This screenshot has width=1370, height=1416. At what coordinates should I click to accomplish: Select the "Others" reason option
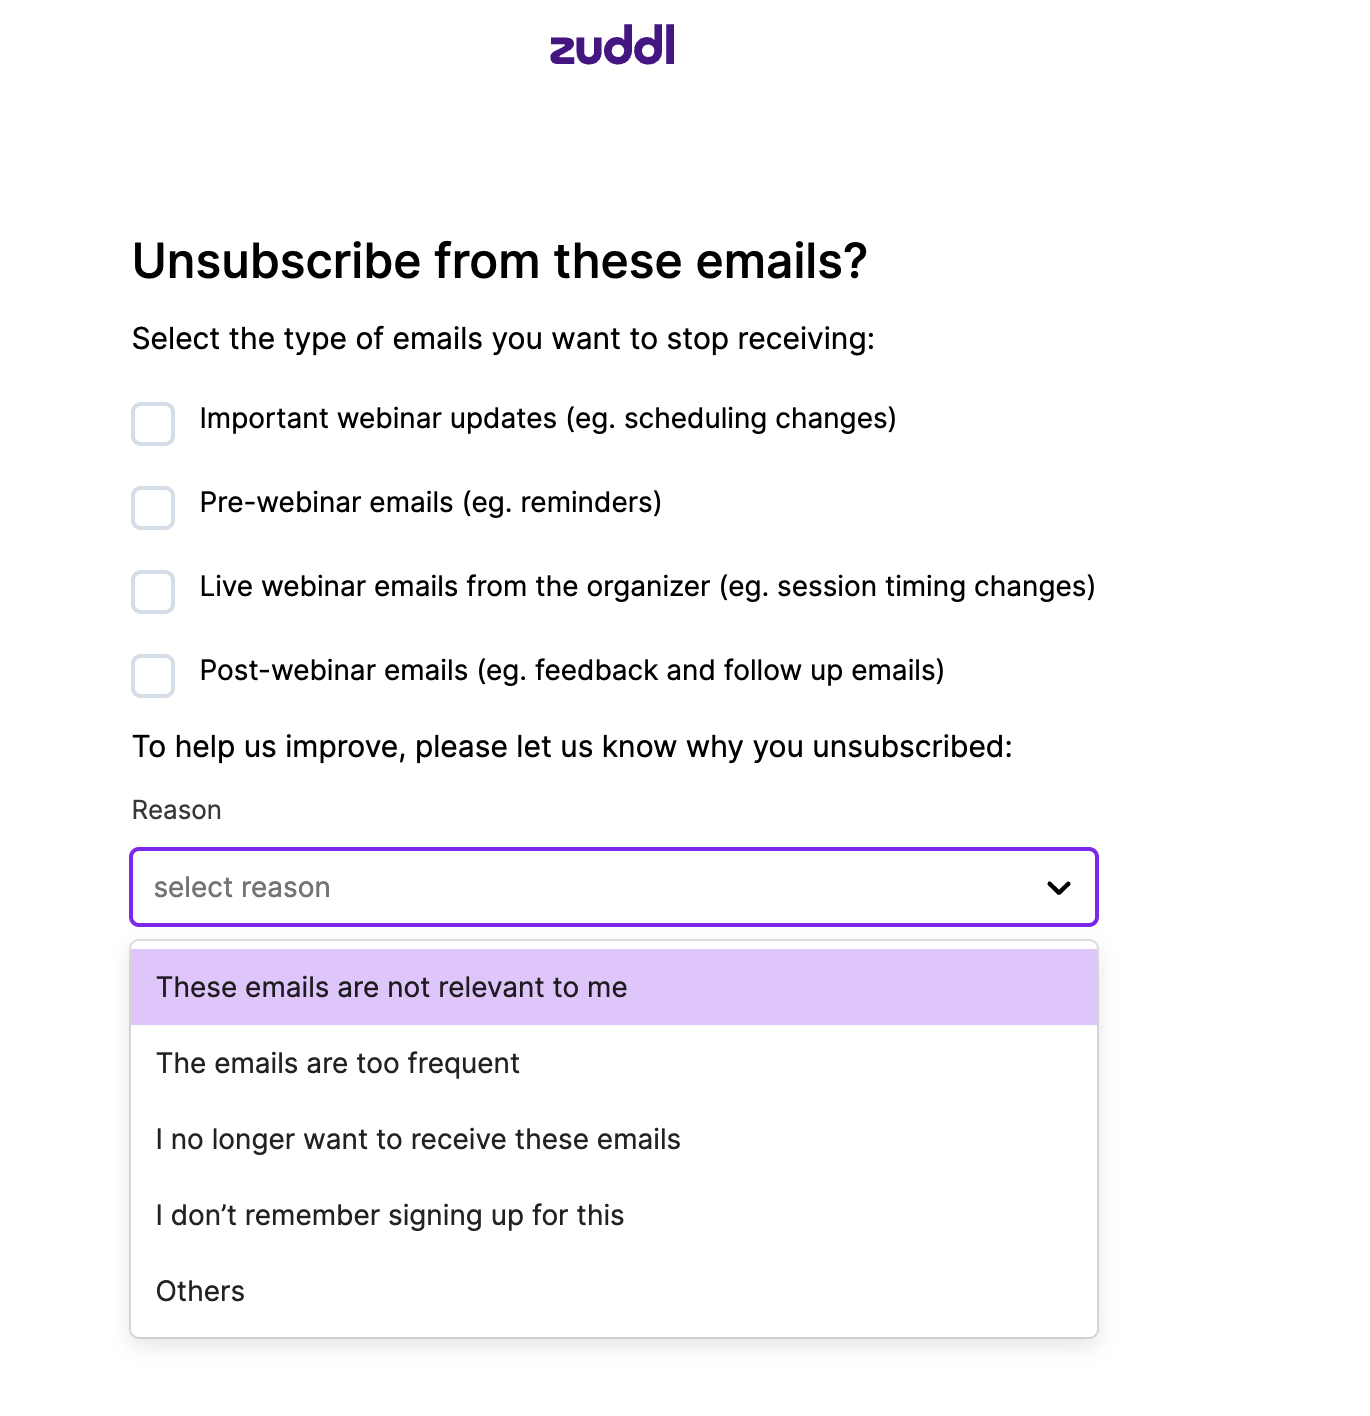(x=200, y=1292)
